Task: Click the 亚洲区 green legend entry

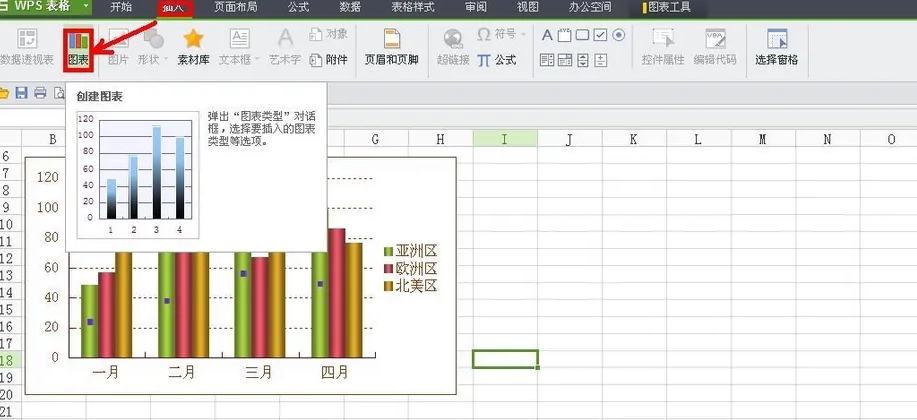Action: (x=411, y=251)
